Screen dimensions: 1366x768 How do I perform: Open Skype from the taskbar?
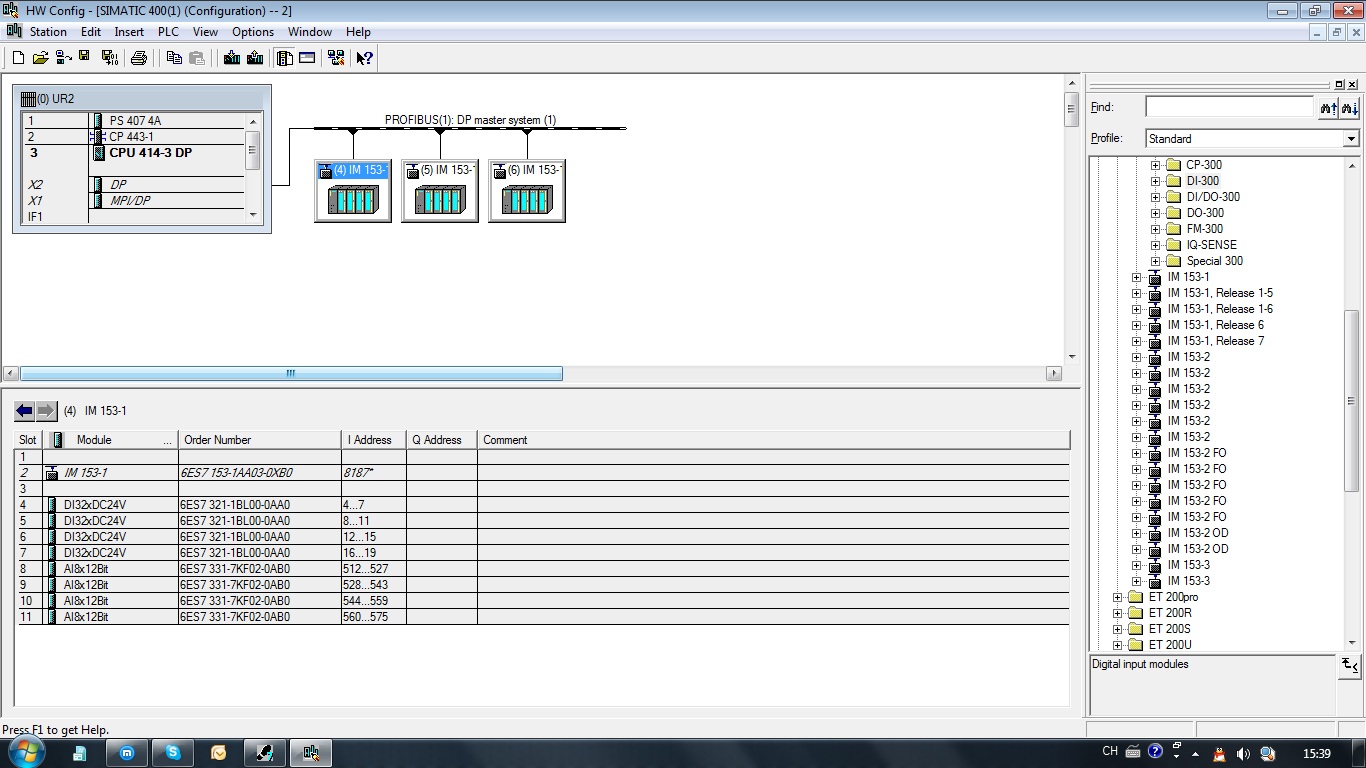click(x=173, y=753)
